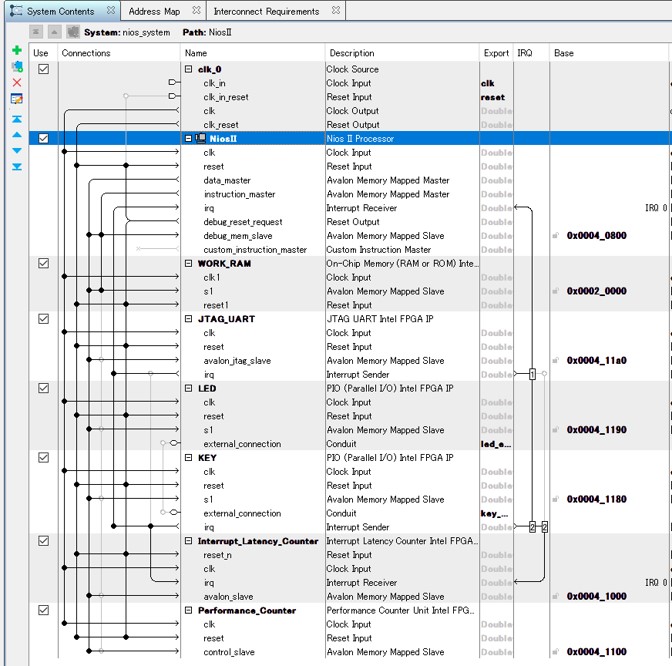
Task: Click lock icon beside base 0x0004_1000
Action: 555,596
